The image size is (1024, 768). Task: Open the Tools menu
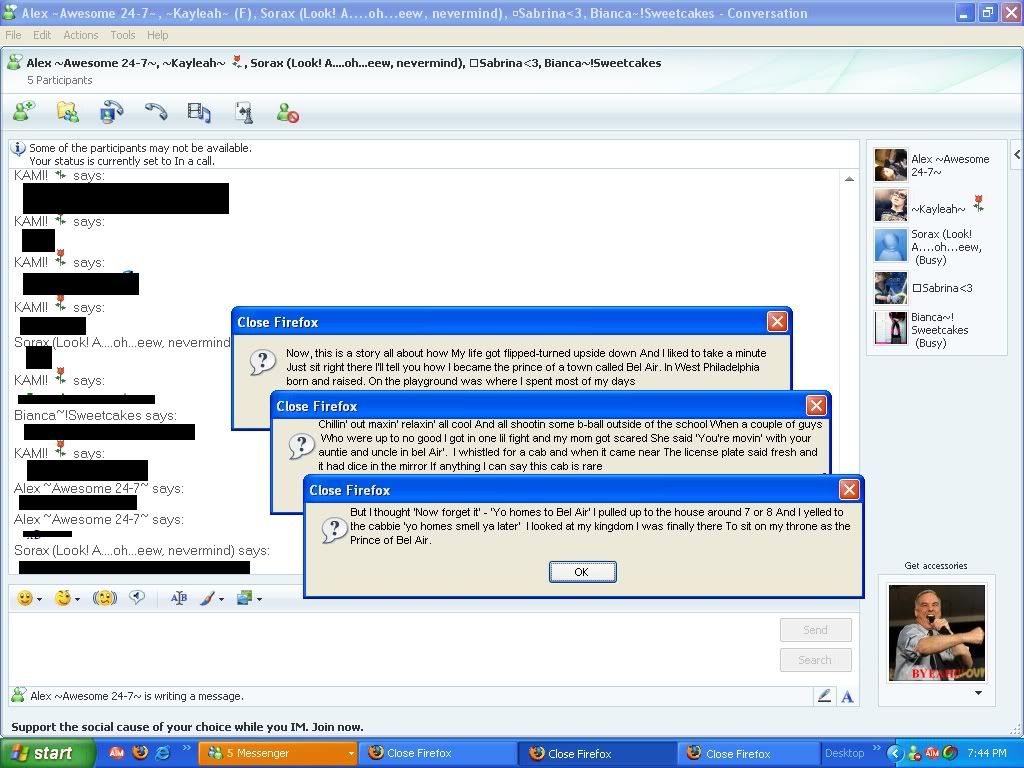(123, 35)
